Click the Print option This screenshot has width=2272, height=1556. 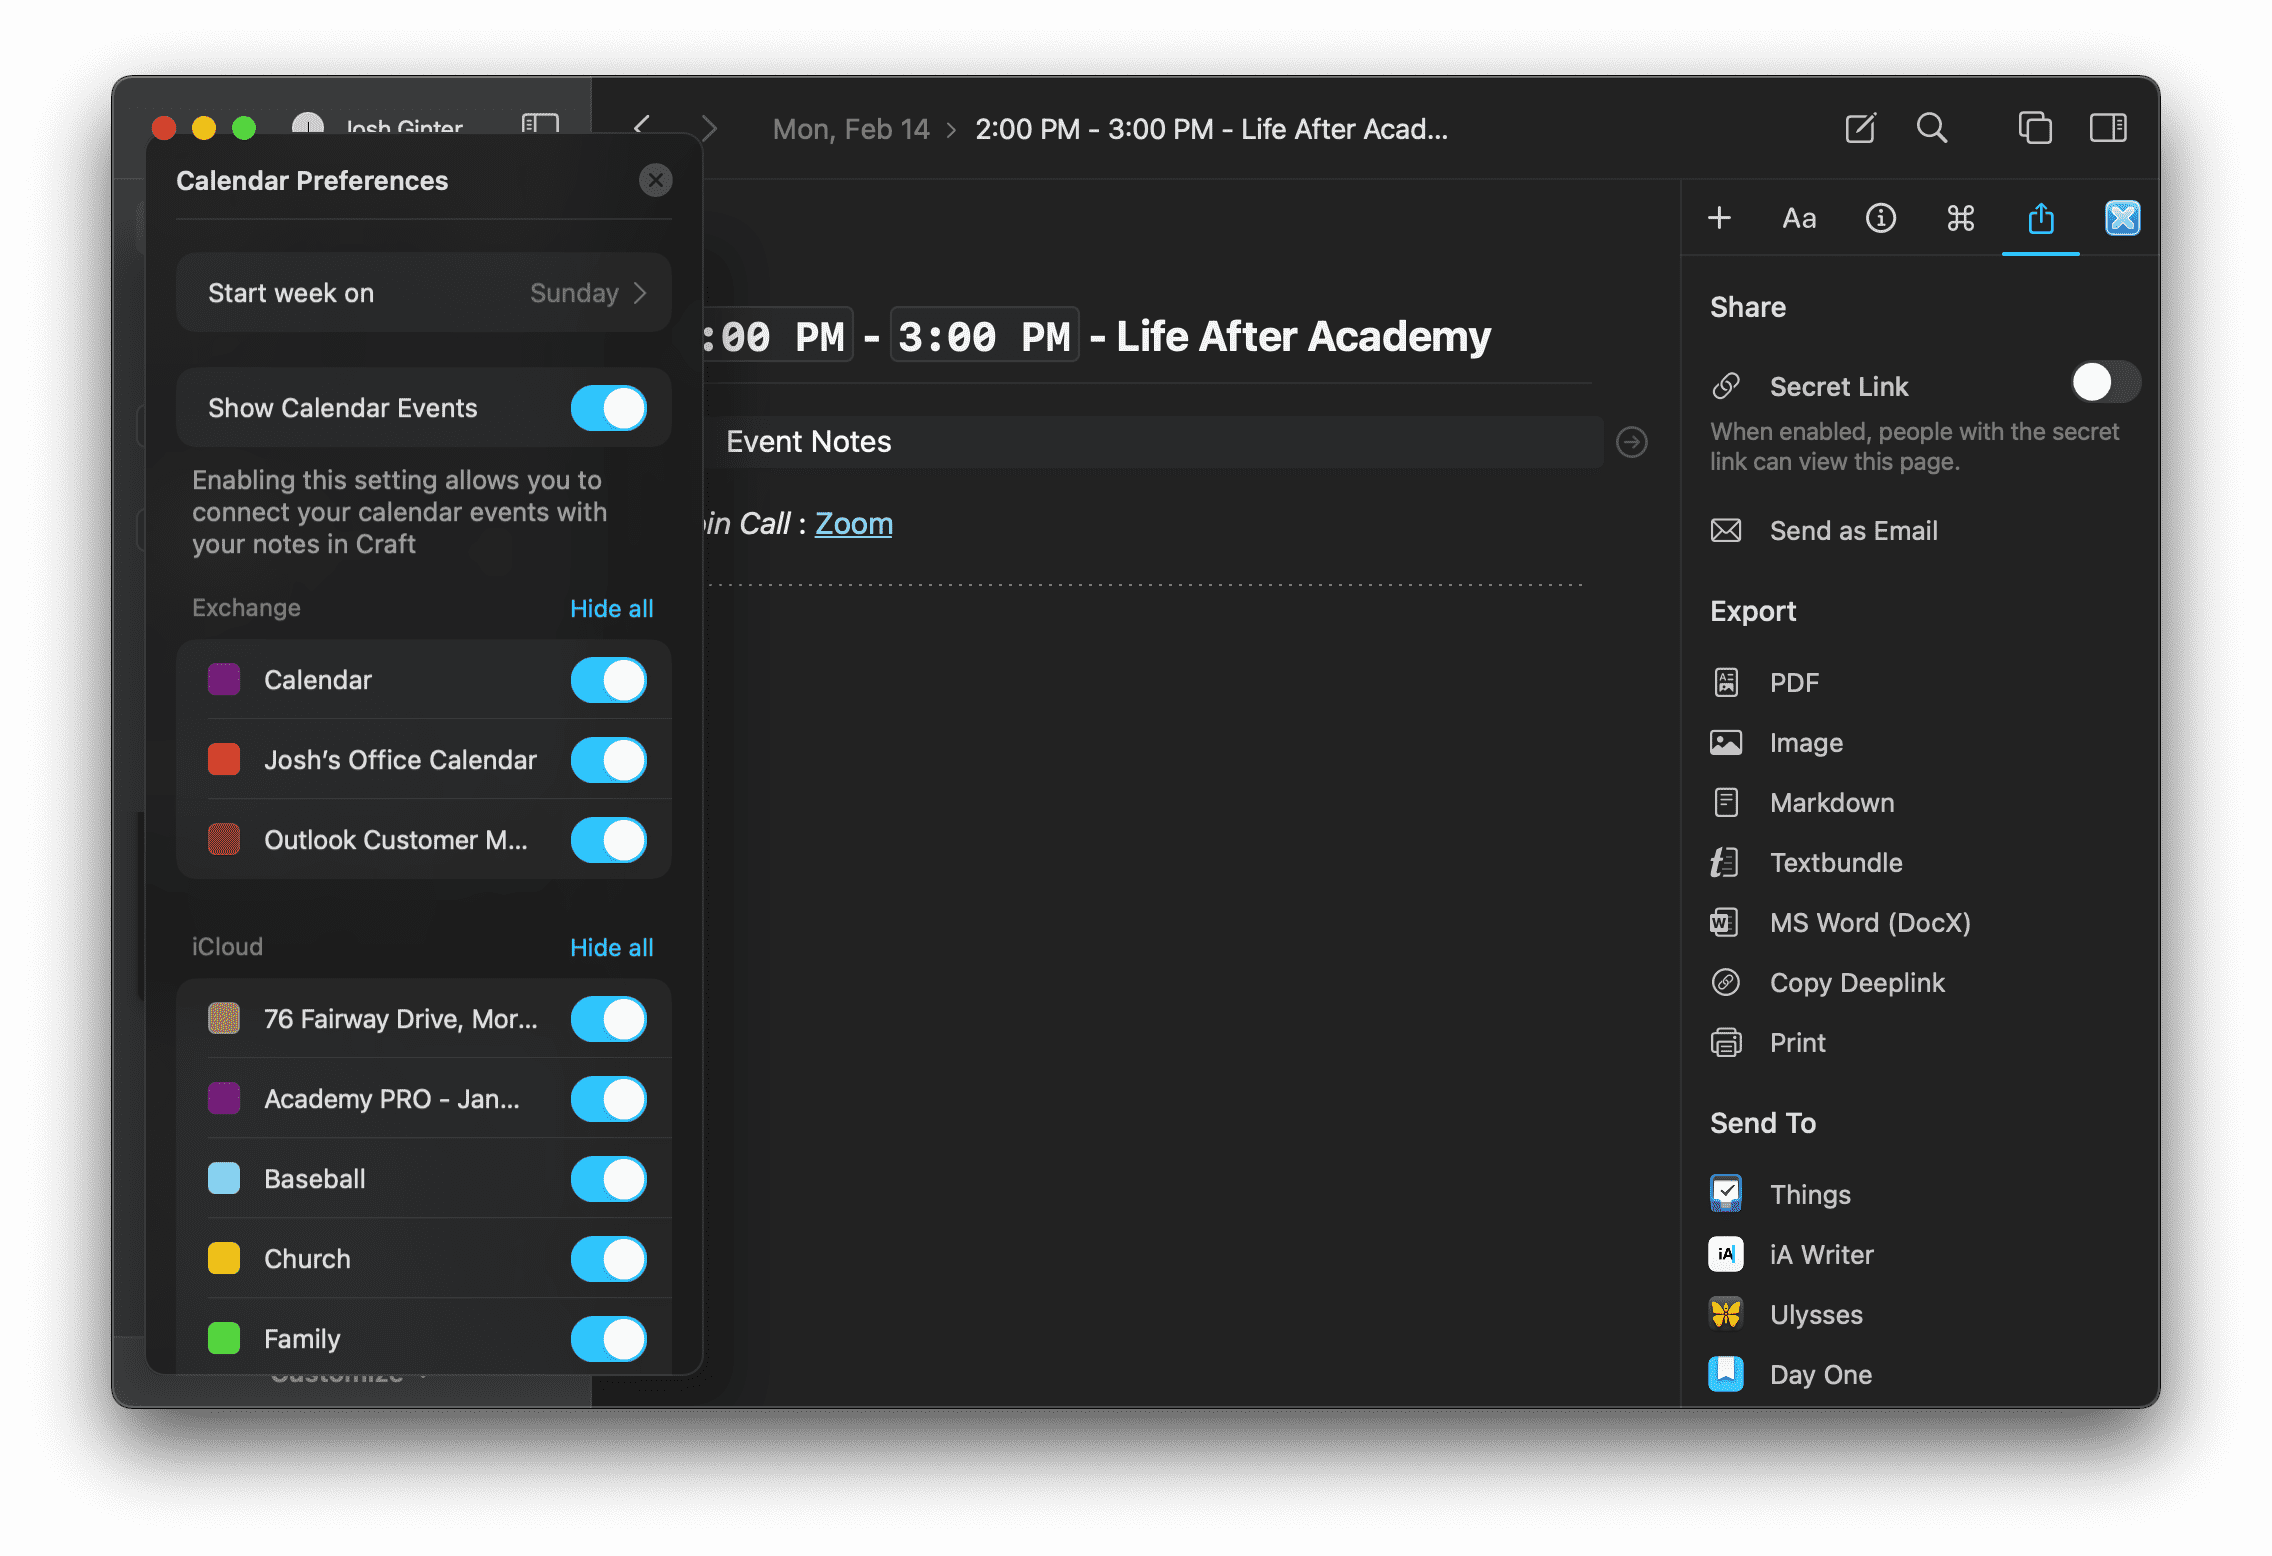click(x=1797, y=1042)
